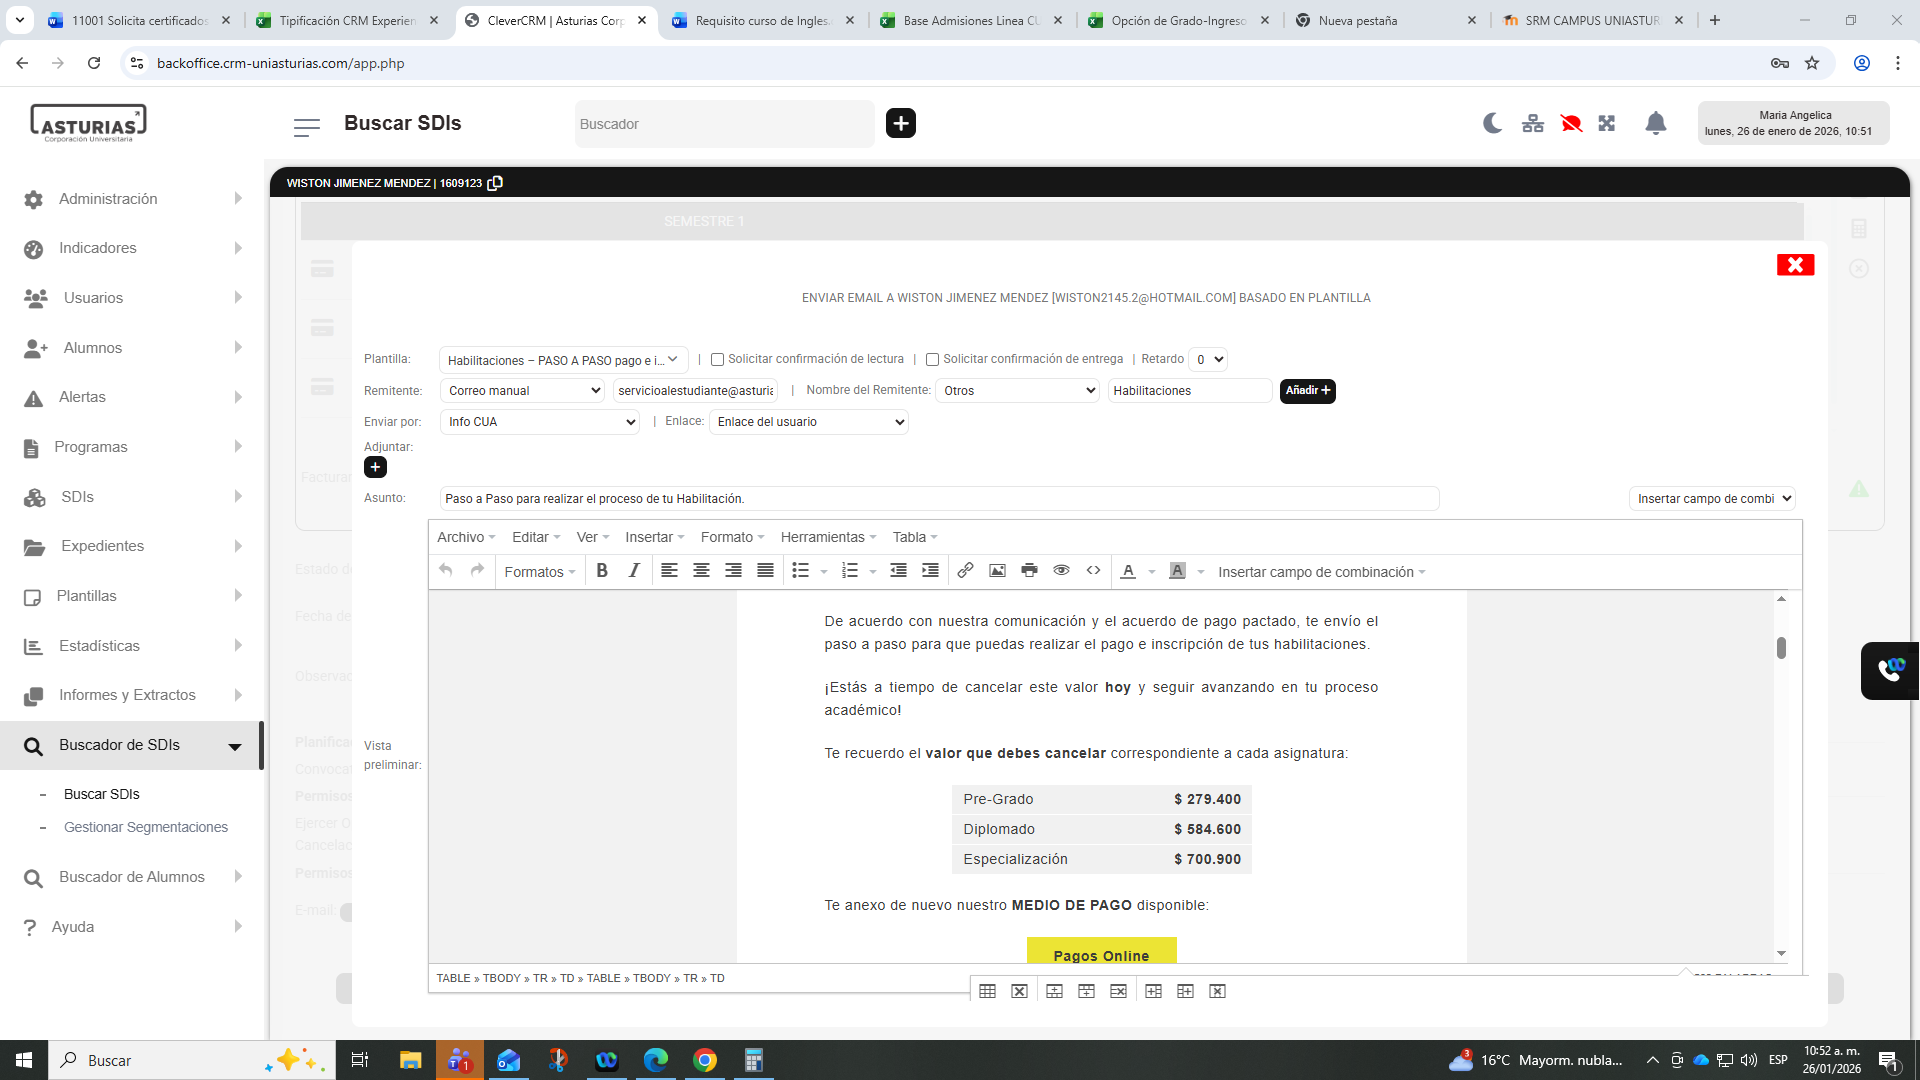This screenshot has width=1920, height=1080.
Task: Open source code view icon
Action: coord(1093,571)
